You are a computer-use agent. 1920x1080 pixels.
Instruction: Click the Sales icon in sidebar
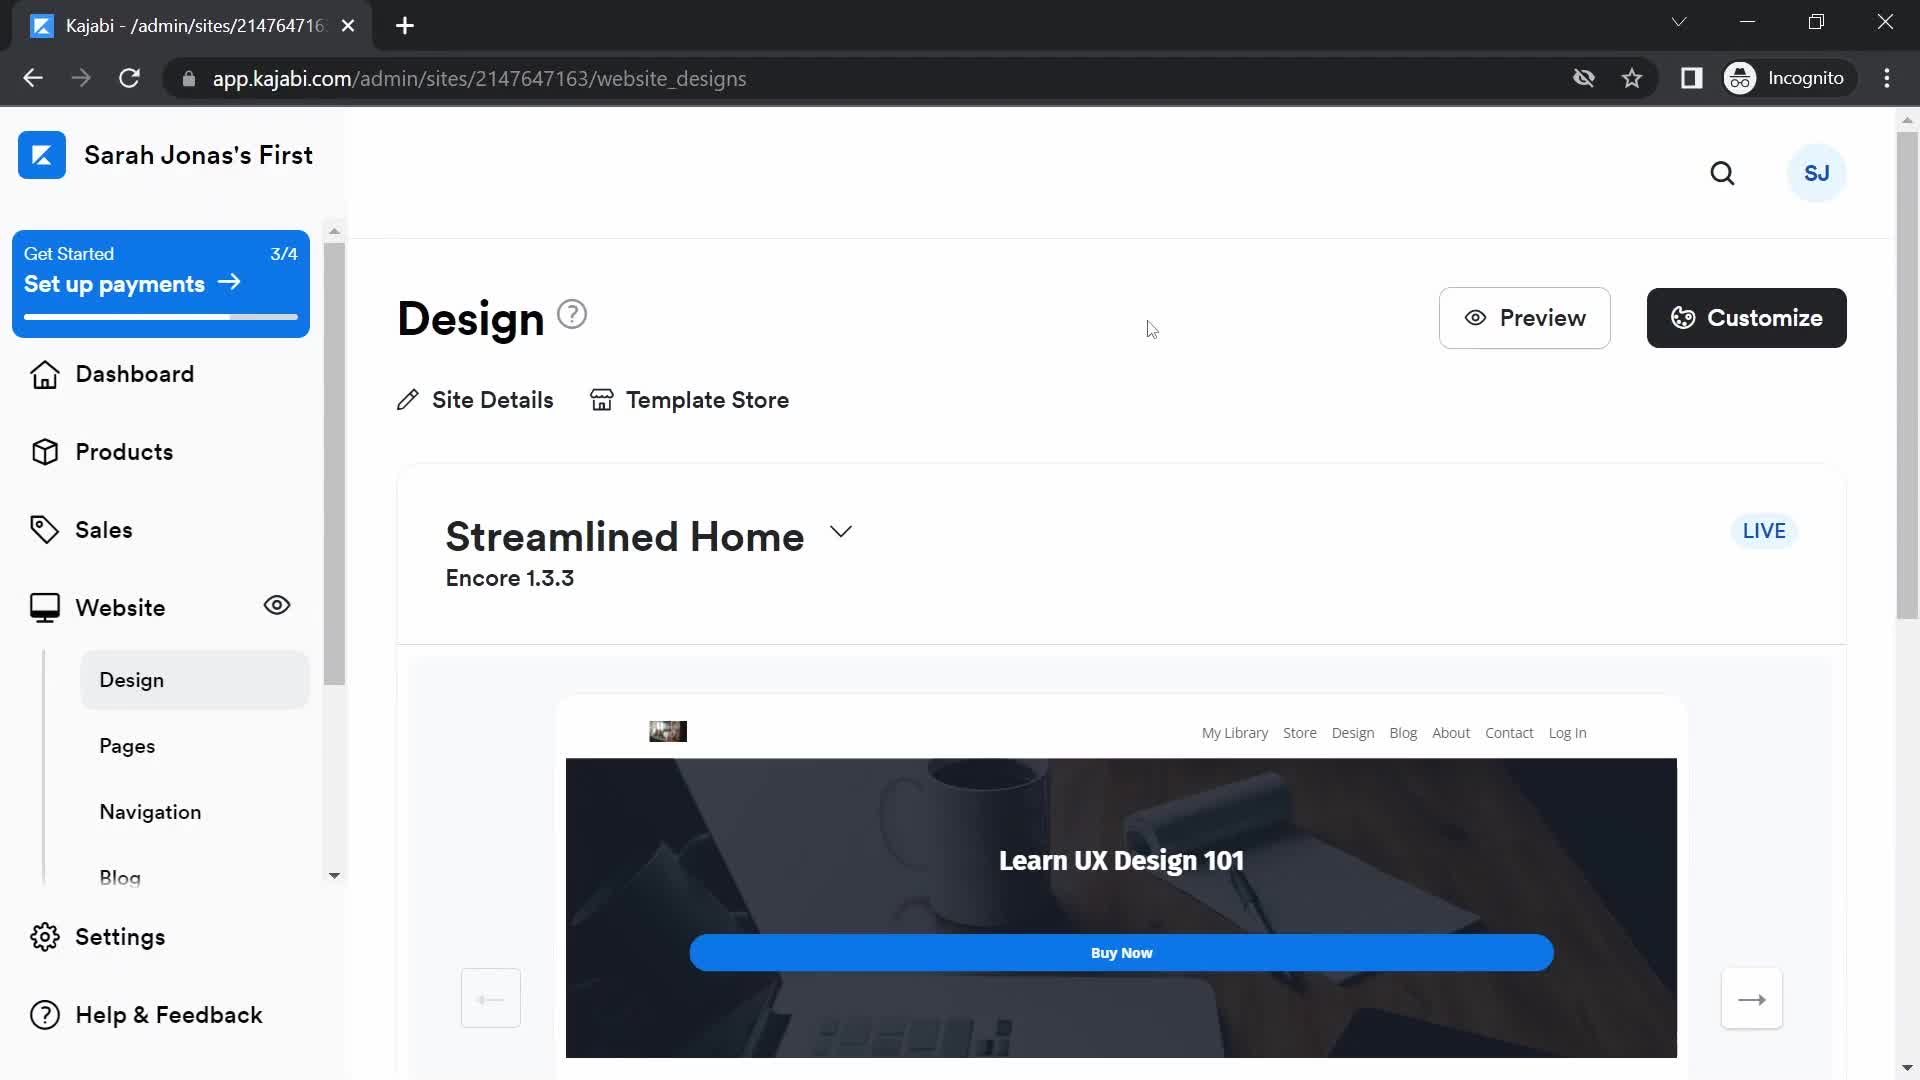point(46,529)
